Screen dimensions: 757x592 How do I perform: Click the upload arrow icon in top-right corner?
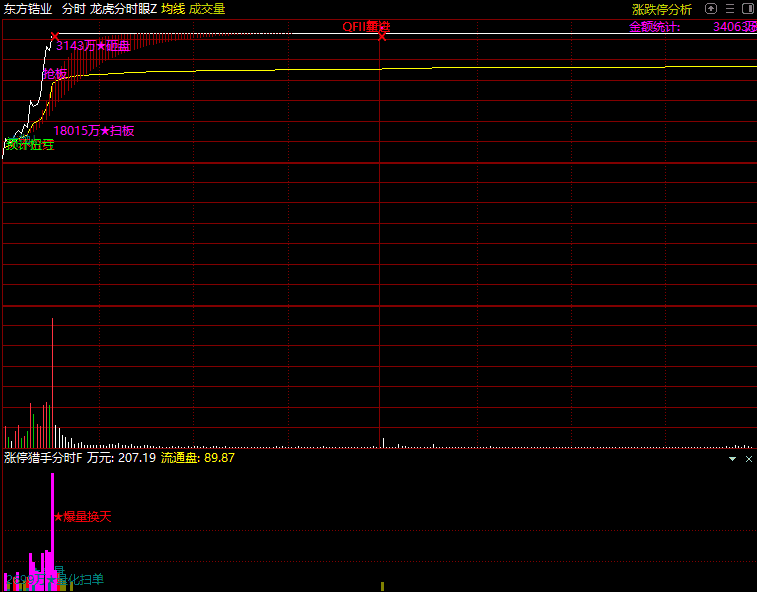(x=711, y=9)
